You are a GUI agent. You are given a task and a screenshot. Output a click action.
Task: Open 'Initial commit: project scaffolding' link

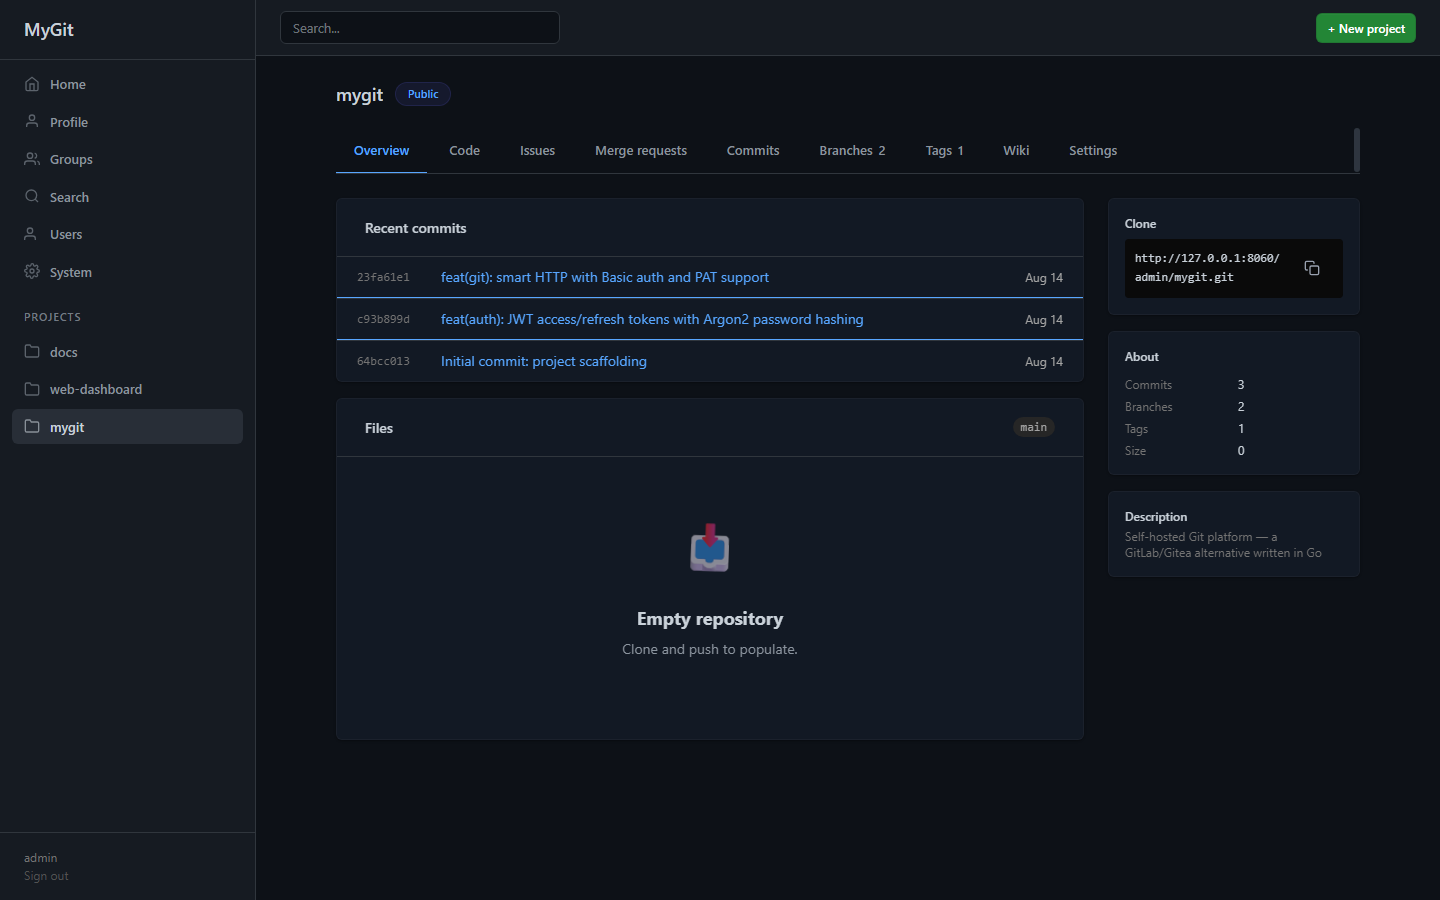click(x=544, y=361)
